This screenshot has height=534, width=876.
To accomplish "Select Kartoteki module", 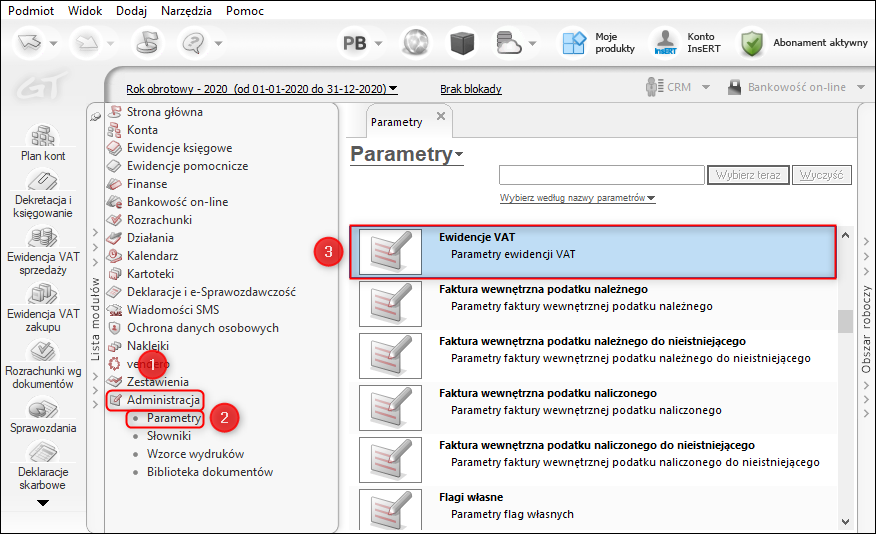I will [x=150, y=274].
